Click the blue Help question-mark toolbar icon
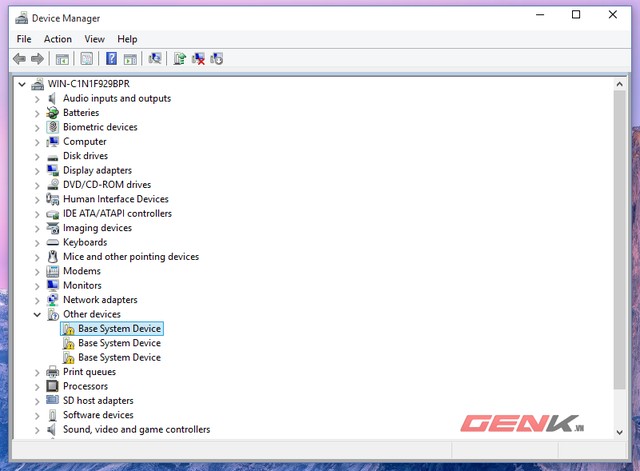640x471 pixels. 112,59
